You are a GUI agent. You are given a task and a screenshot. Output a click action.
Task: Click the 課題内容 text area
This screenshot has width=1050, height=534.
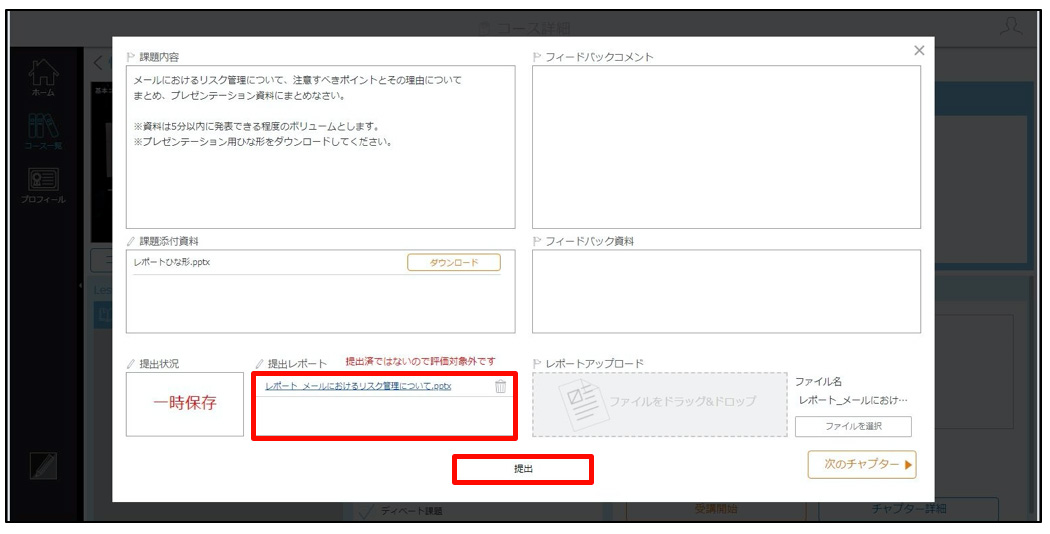pyautogui.click(x=321, y=147)
